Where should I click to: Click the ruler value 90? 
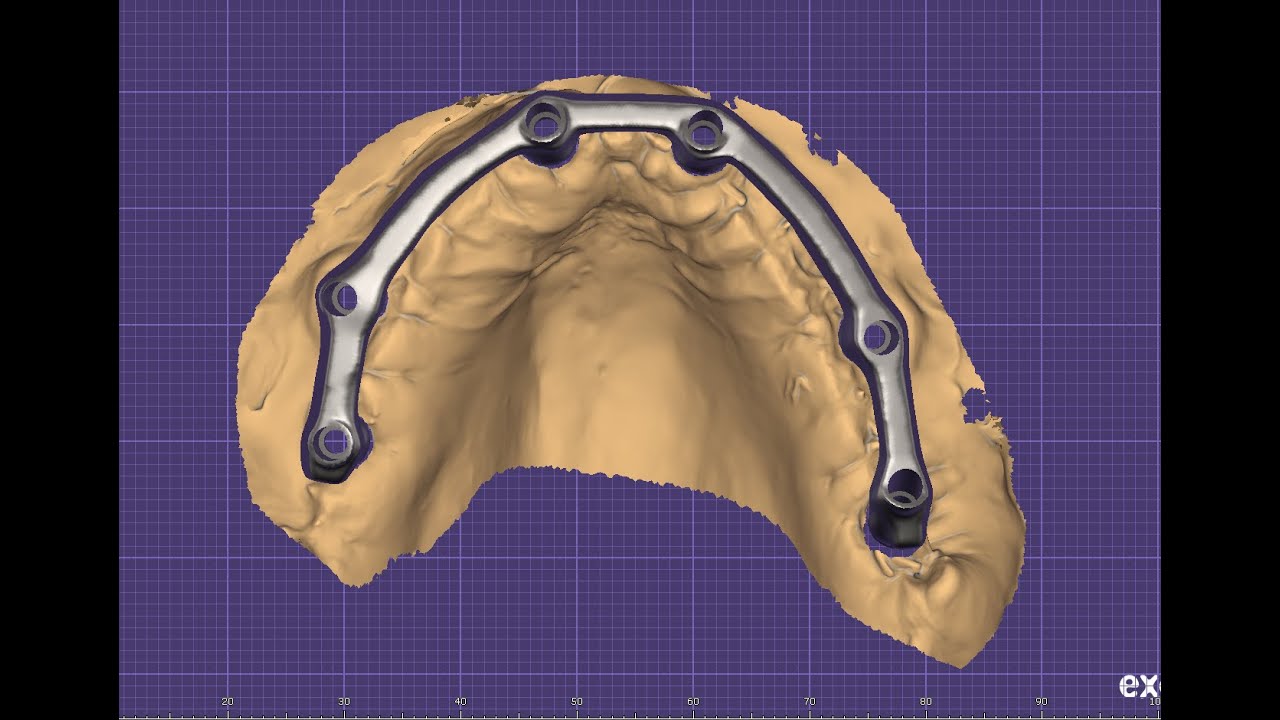[x=1042, y=701]
